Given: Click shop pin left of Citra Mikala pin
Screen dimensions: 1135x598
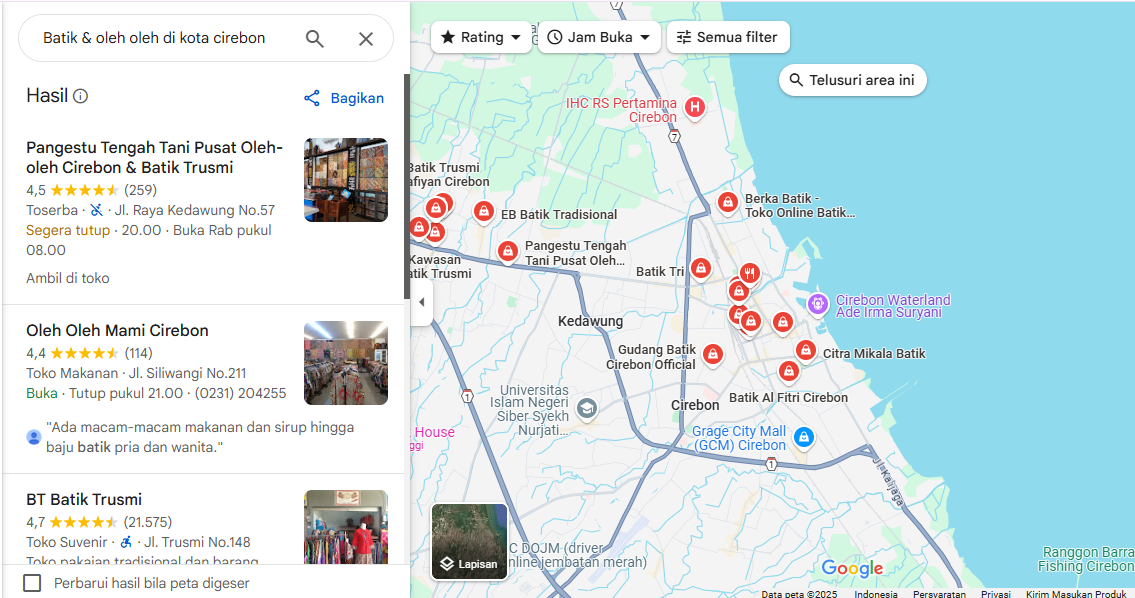Looking at the screenshot, I should coord(782,322).
